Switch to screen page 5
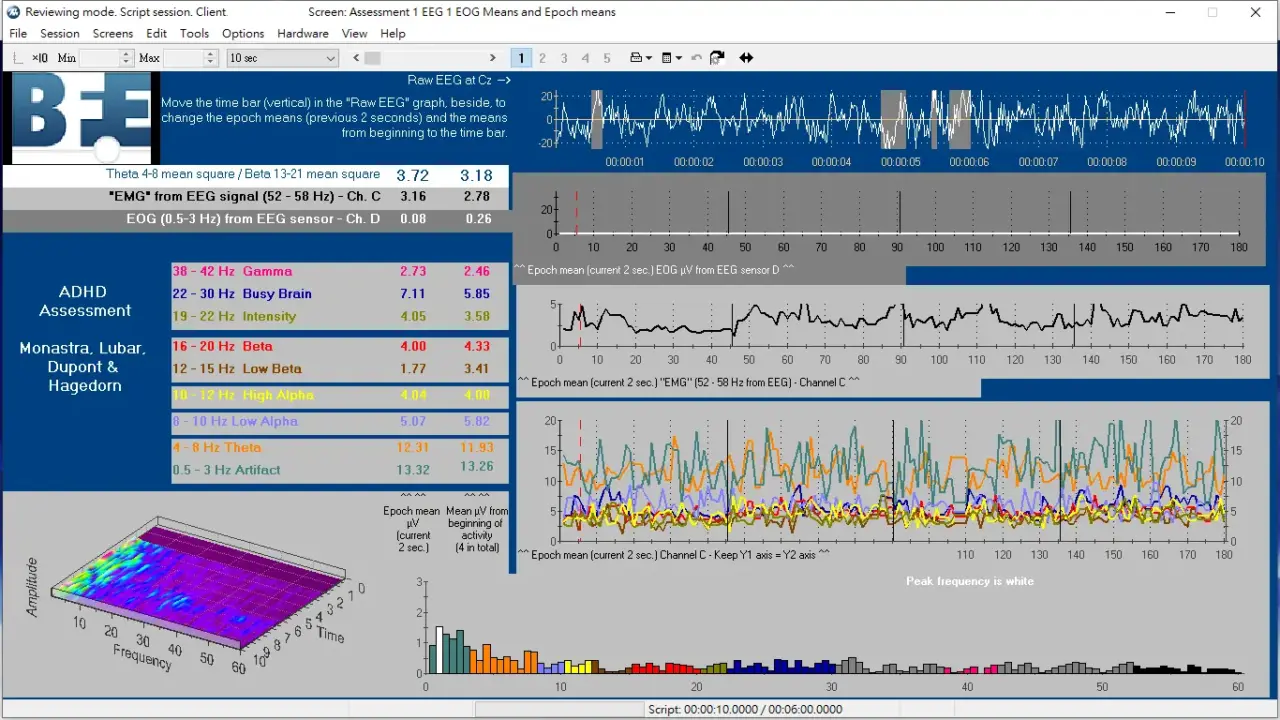The height and width of the screenshot is (720, 1280). click(x=607, y=58)
